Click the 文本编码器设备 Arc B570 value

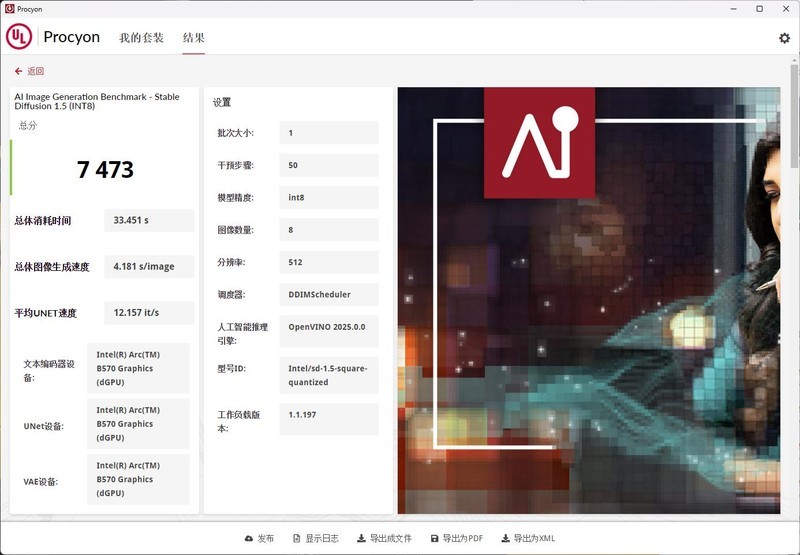pyautogui.click(x=138, y=368)
